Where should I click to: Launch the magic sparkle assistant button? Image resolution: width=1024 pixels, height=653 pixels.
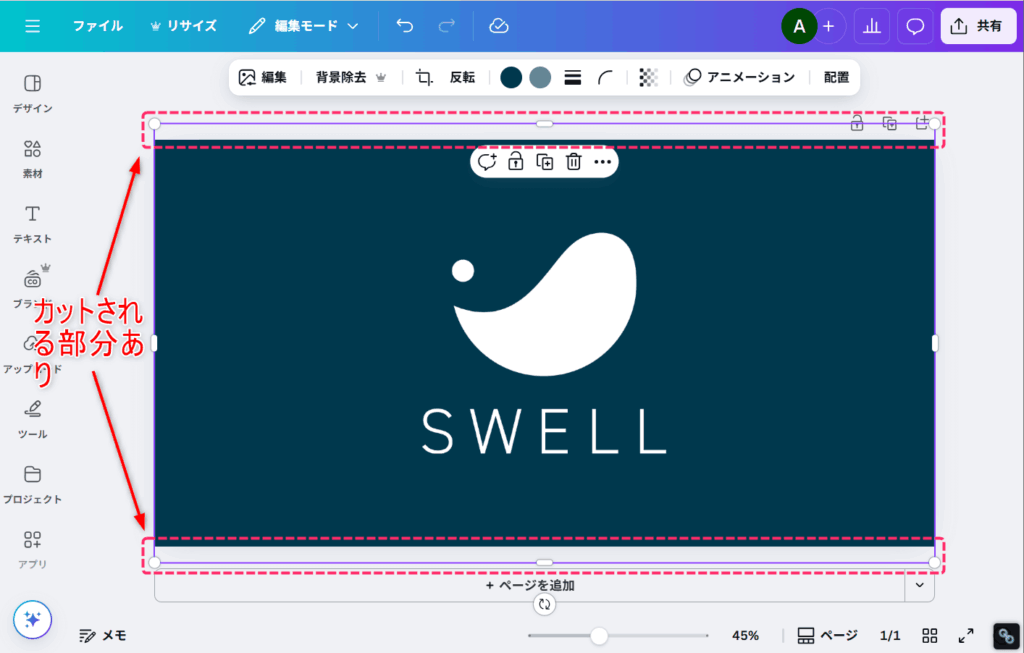coord(33,620)
